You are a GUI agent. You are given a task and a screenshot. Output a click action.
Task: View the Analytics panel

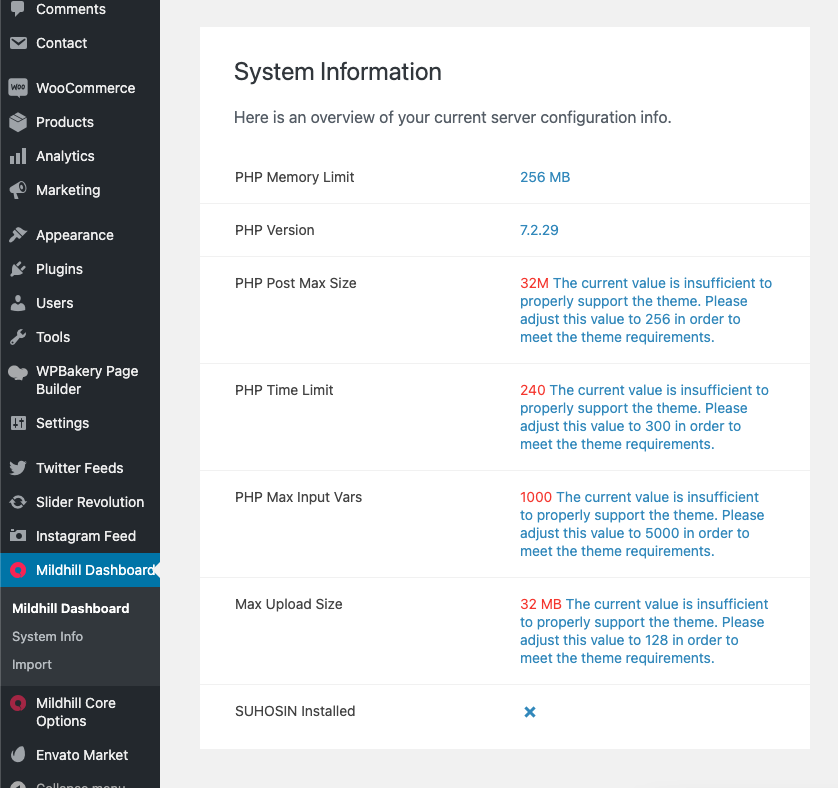point(65,156)
